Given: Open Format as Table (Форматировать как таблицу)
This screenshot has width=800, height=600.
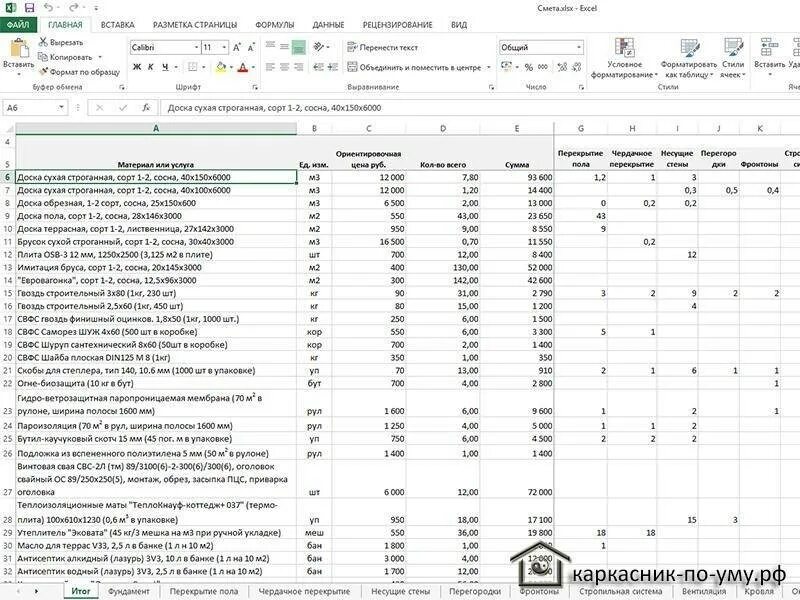Looking at the screenshot, I should [x=688, y=58].
